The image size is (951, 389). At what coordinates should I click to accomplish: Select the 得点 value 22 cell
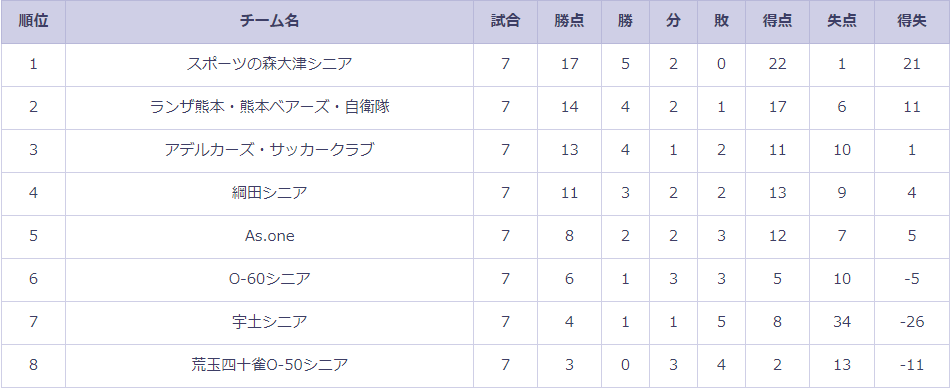777,64
